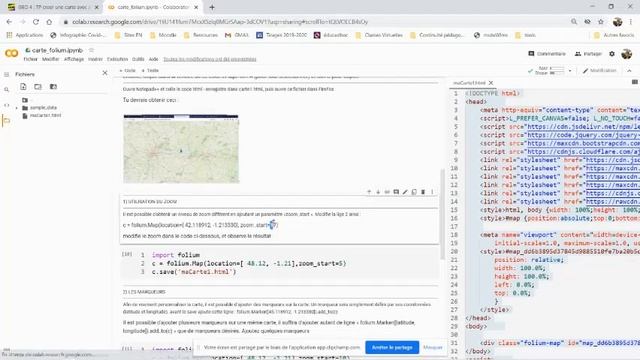Open the Chrome three-dot menu

[631, 22]
